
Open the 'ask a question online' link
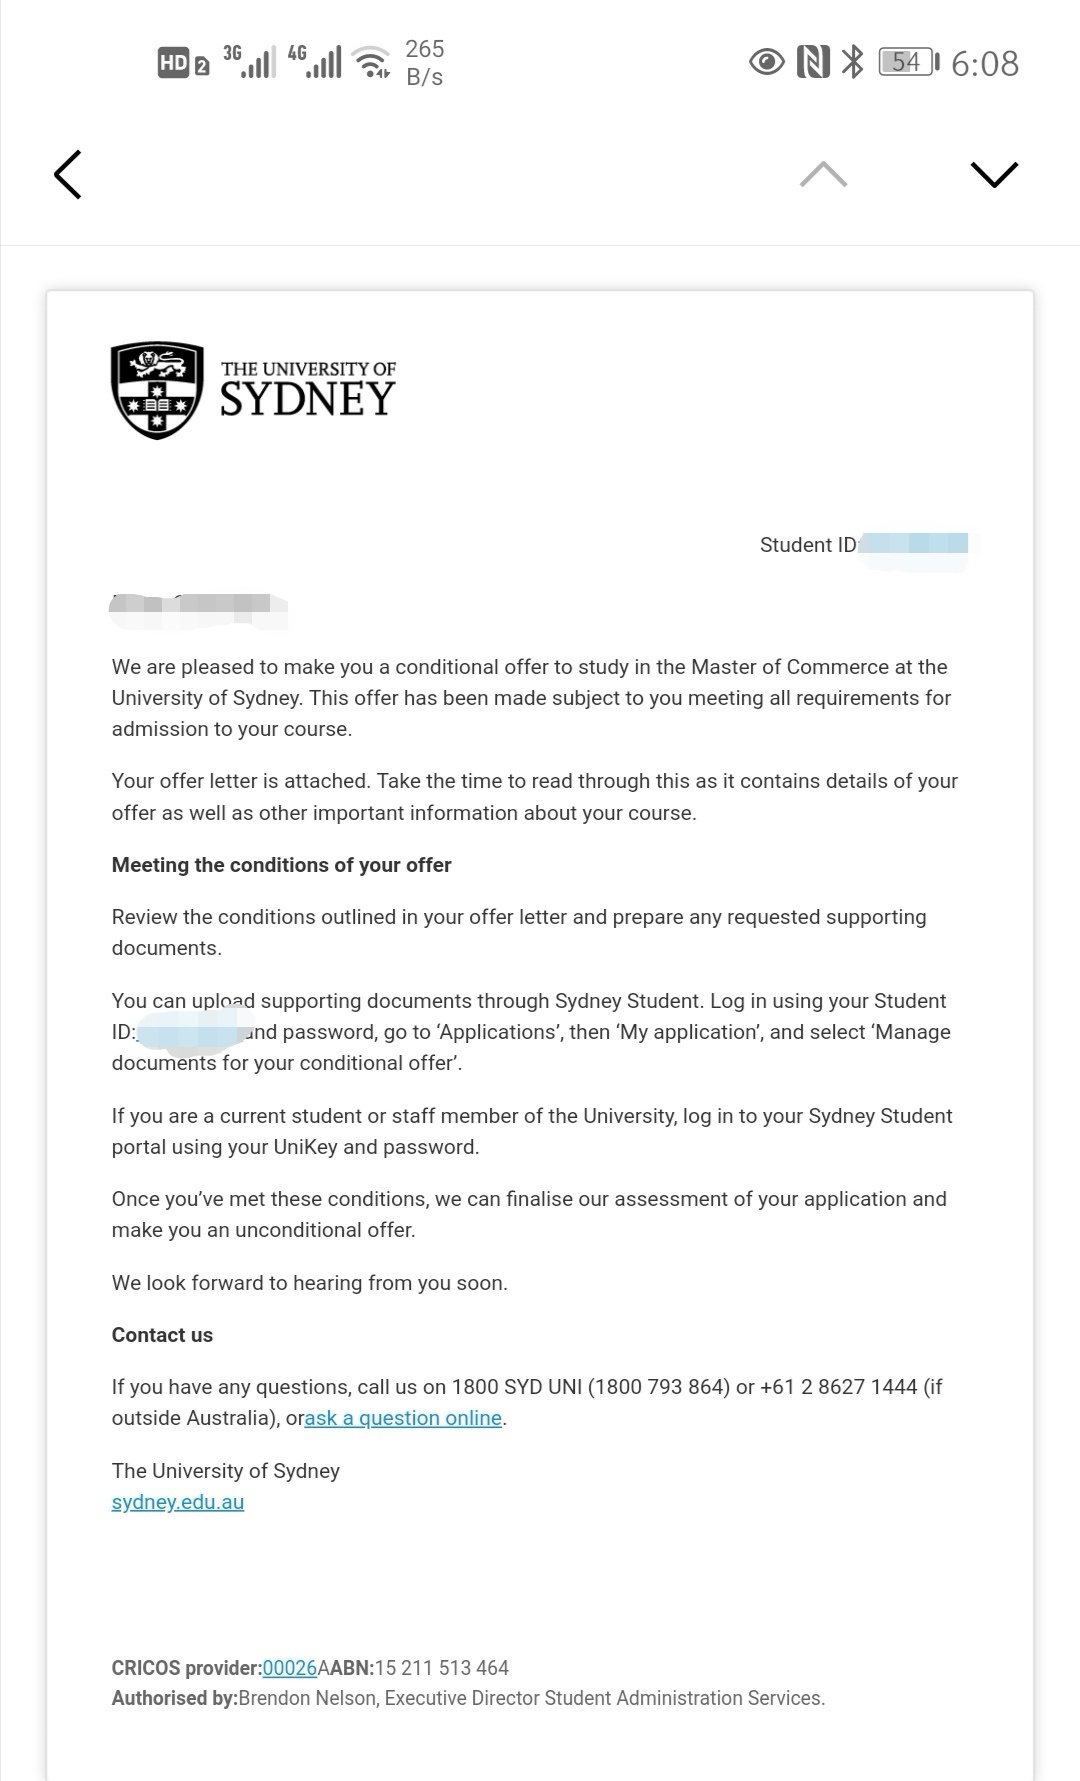tap(403, 1418)
